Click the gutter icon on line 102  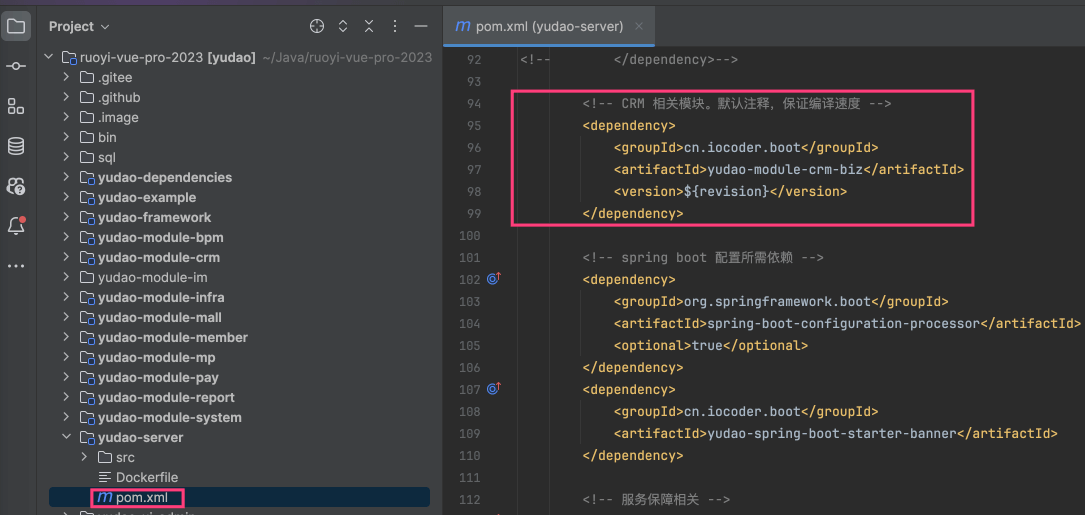pos(492,279)
